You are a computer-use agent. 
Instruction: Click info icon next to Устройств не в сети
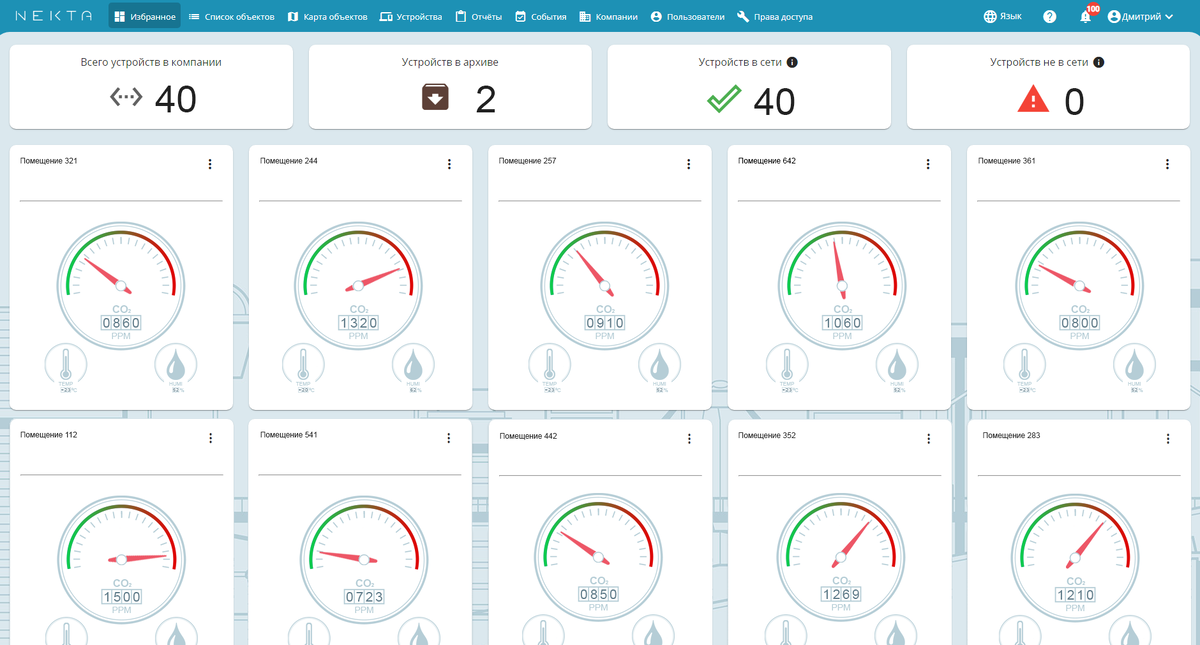1098,62
